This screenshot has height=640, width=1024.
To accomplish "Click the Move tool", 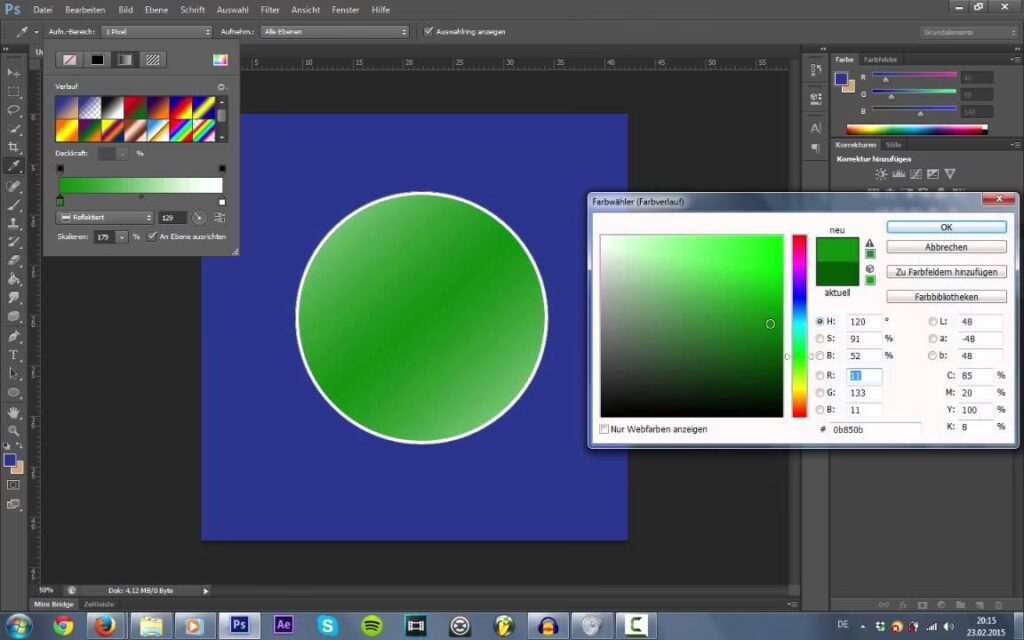I will tap(14, 73).
